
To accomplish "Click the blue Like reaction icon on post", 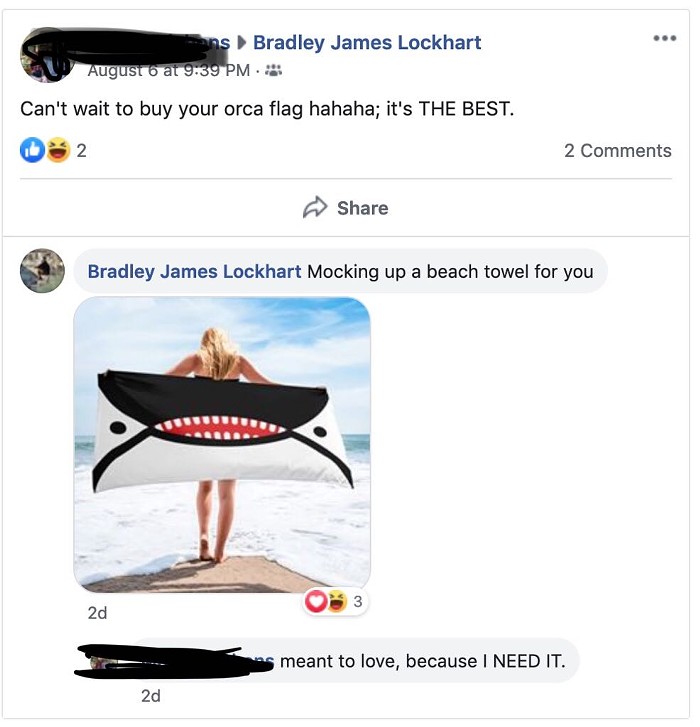I will pos(32,150).
